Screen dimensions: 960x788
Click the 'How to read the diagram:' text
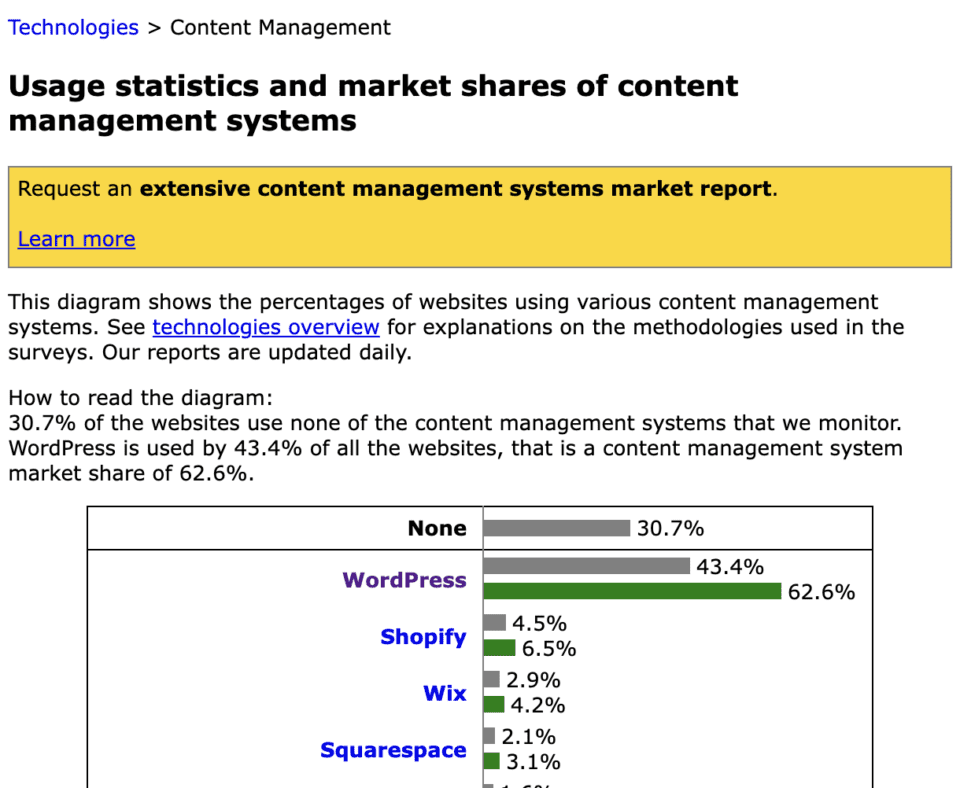(140, 398)
